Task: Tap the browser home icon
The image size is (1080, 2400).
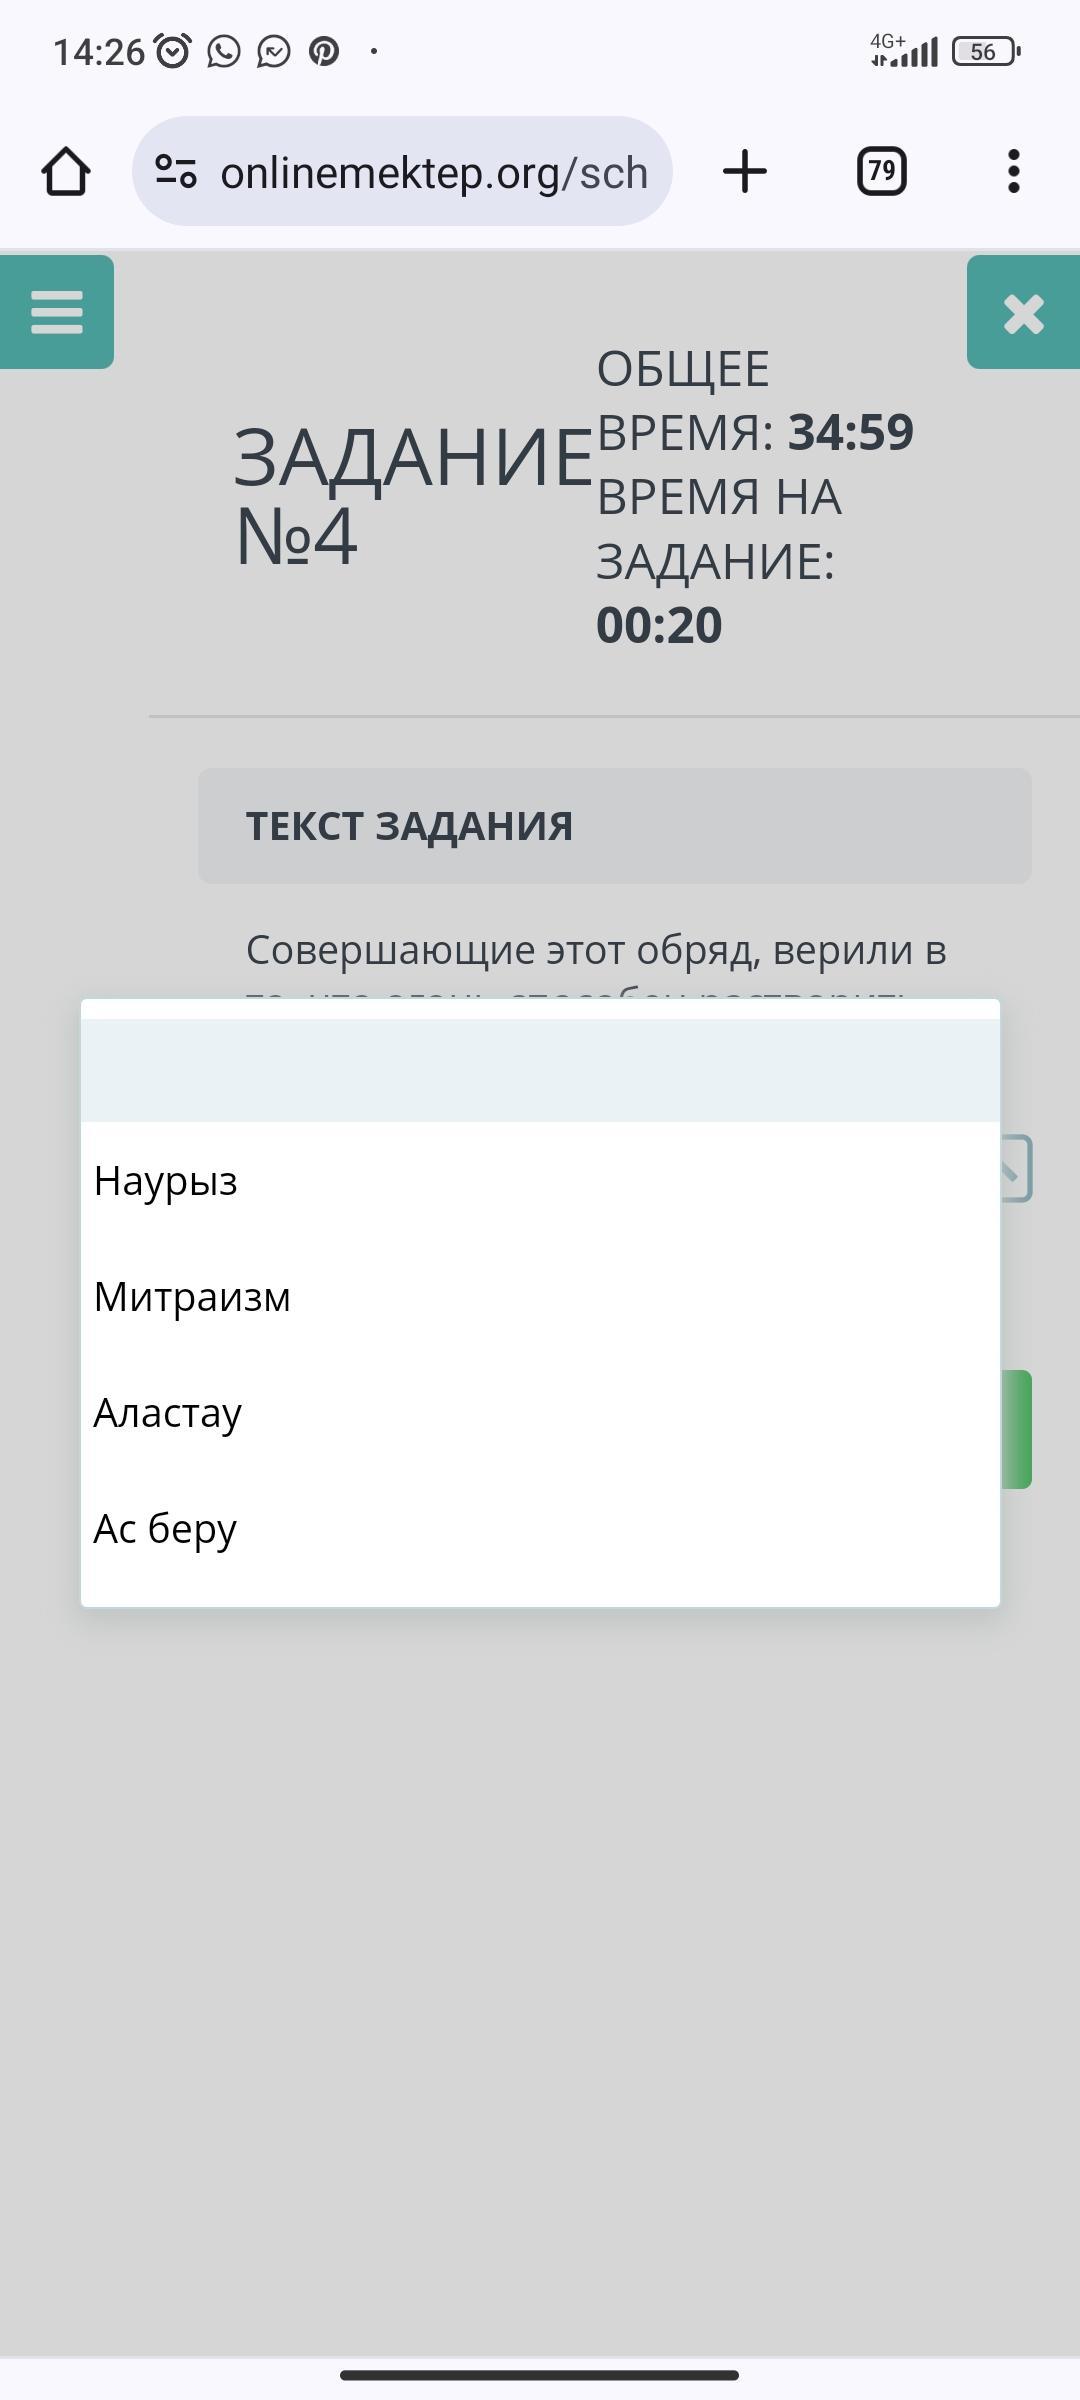Action: (66, 171)
